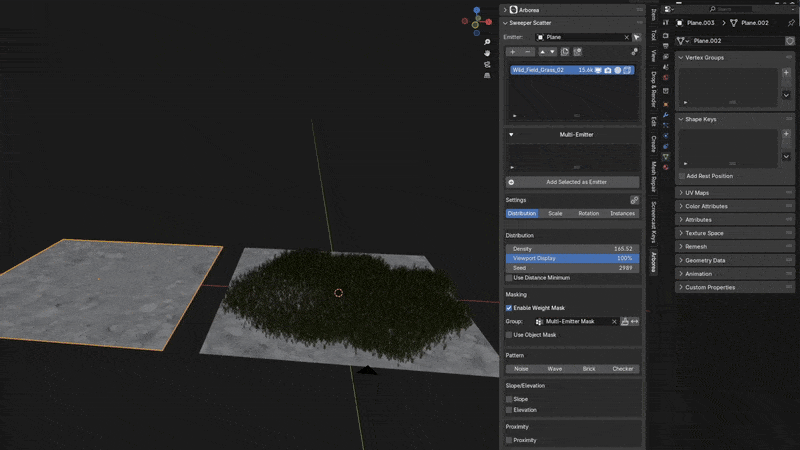Open Vertex Groups specials dropdown arrow
Screen dimensions: 800x450
tap(786, 95)
